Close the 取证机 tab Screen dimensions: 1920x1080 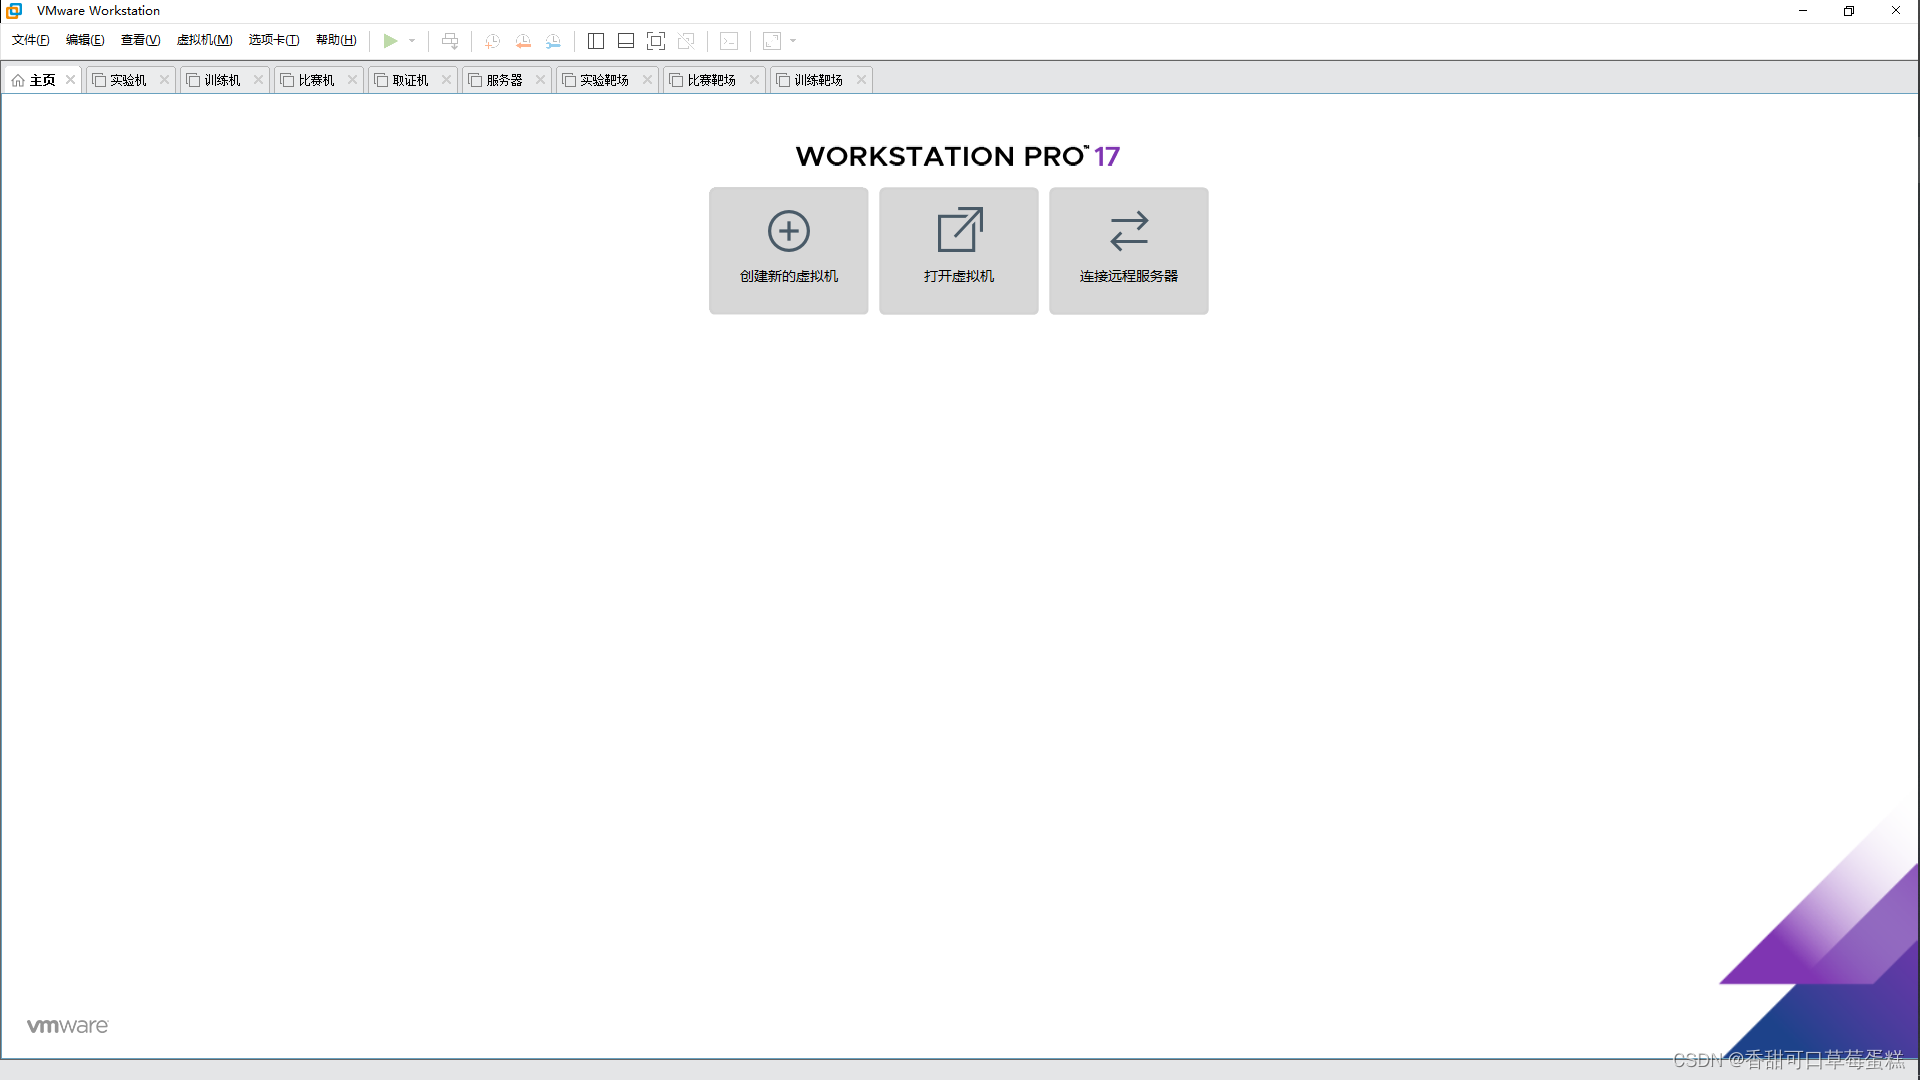click(x=446, y=80)
